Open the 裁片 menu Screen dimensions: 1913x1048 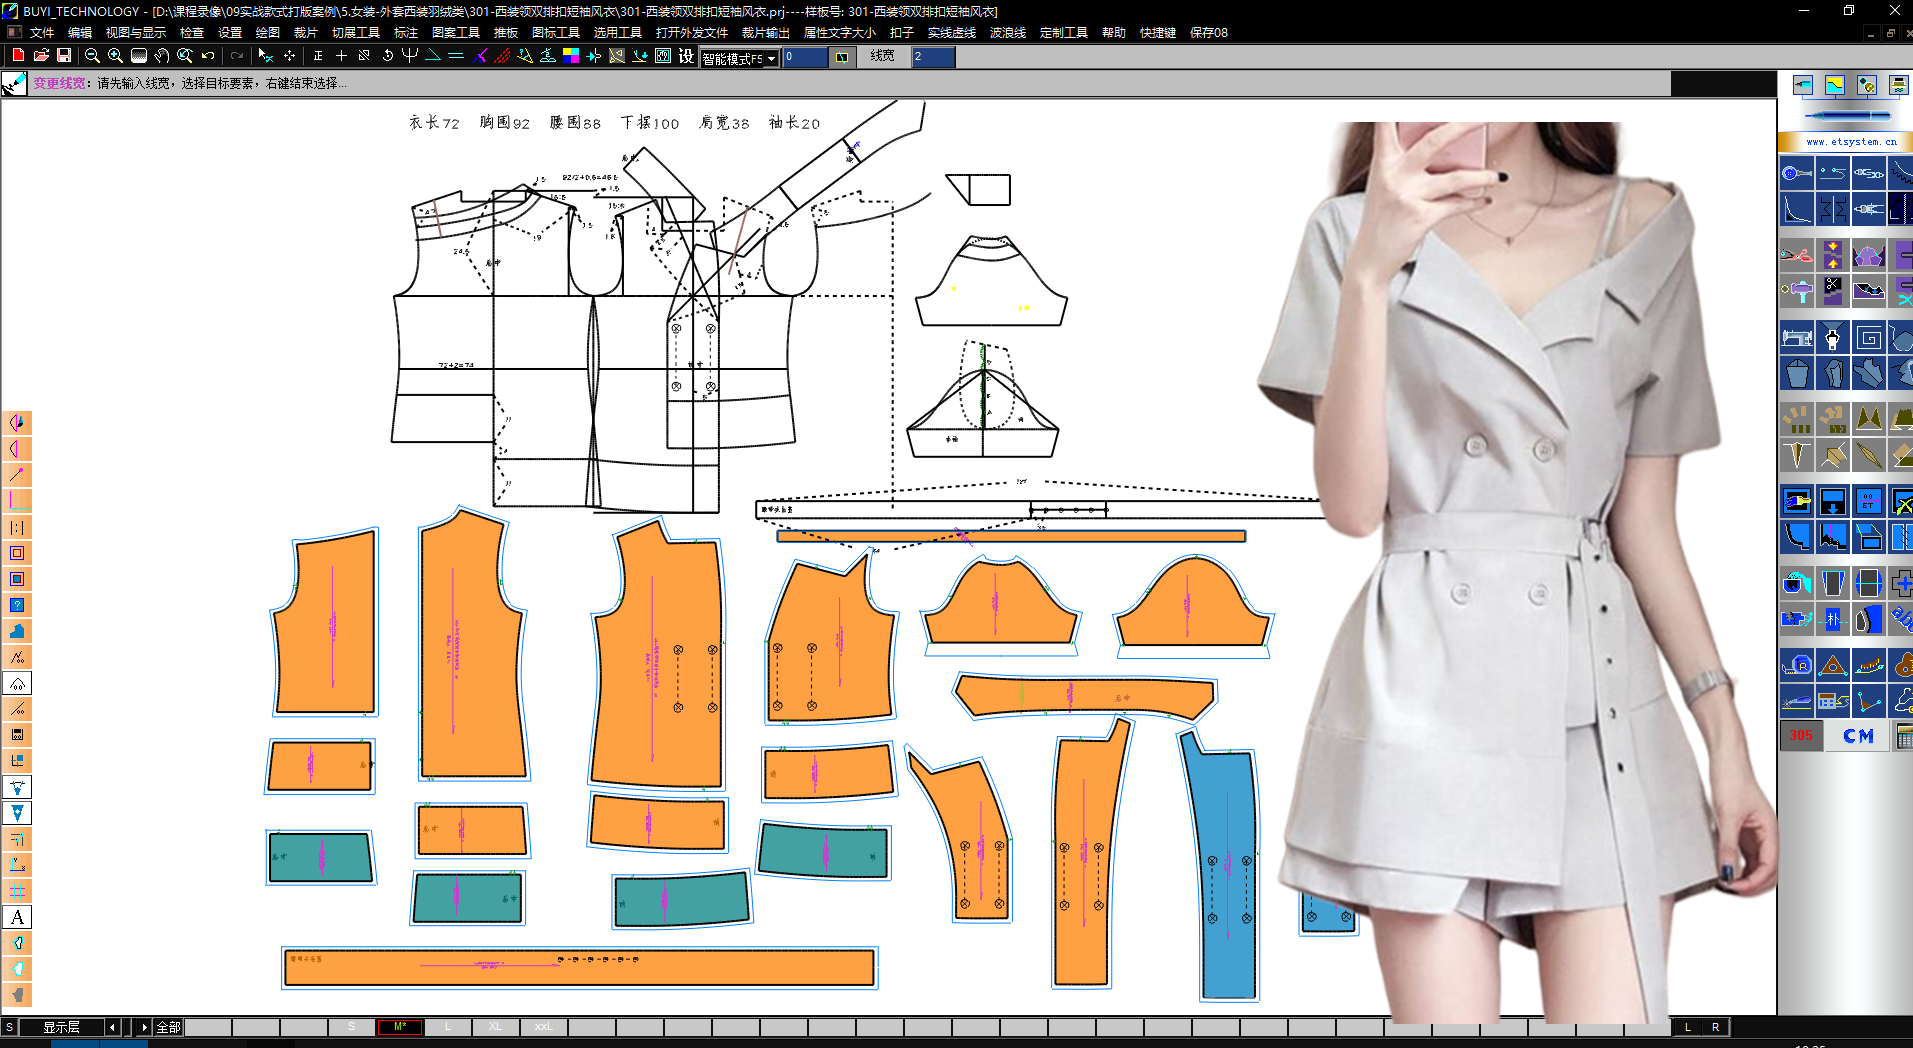[x=305, y=33]
